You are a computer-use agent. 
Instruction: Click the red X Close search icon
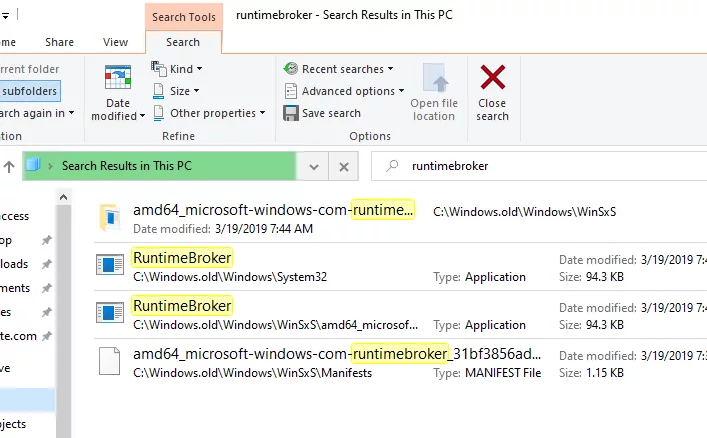[x=492, y=77]
